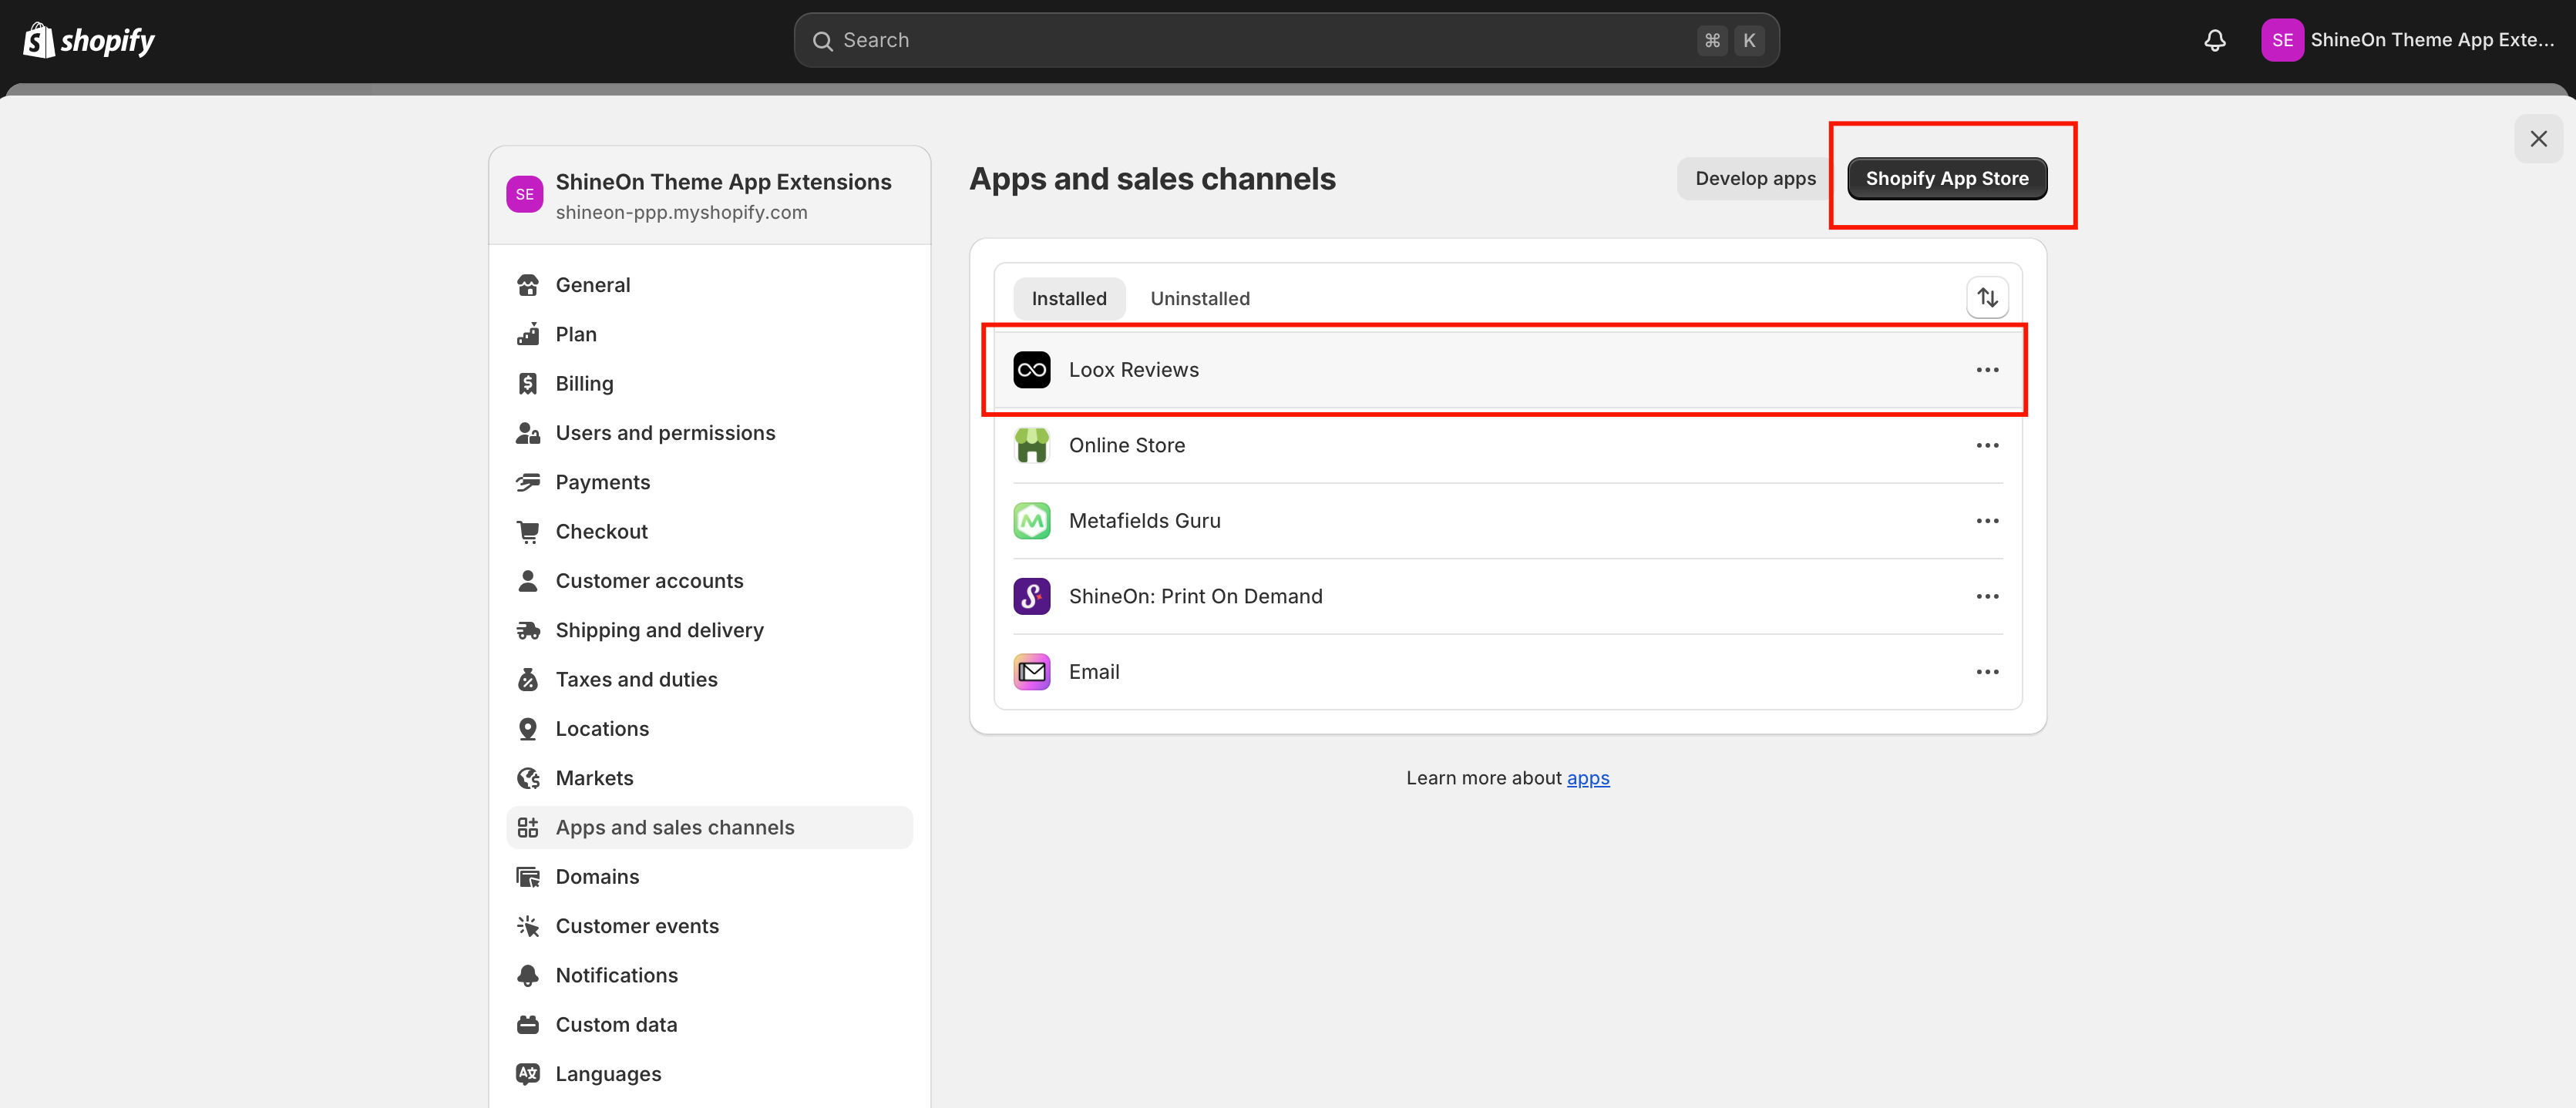
Task: Click the Customer accounts person icon
Action: click(x=528, y=581)
